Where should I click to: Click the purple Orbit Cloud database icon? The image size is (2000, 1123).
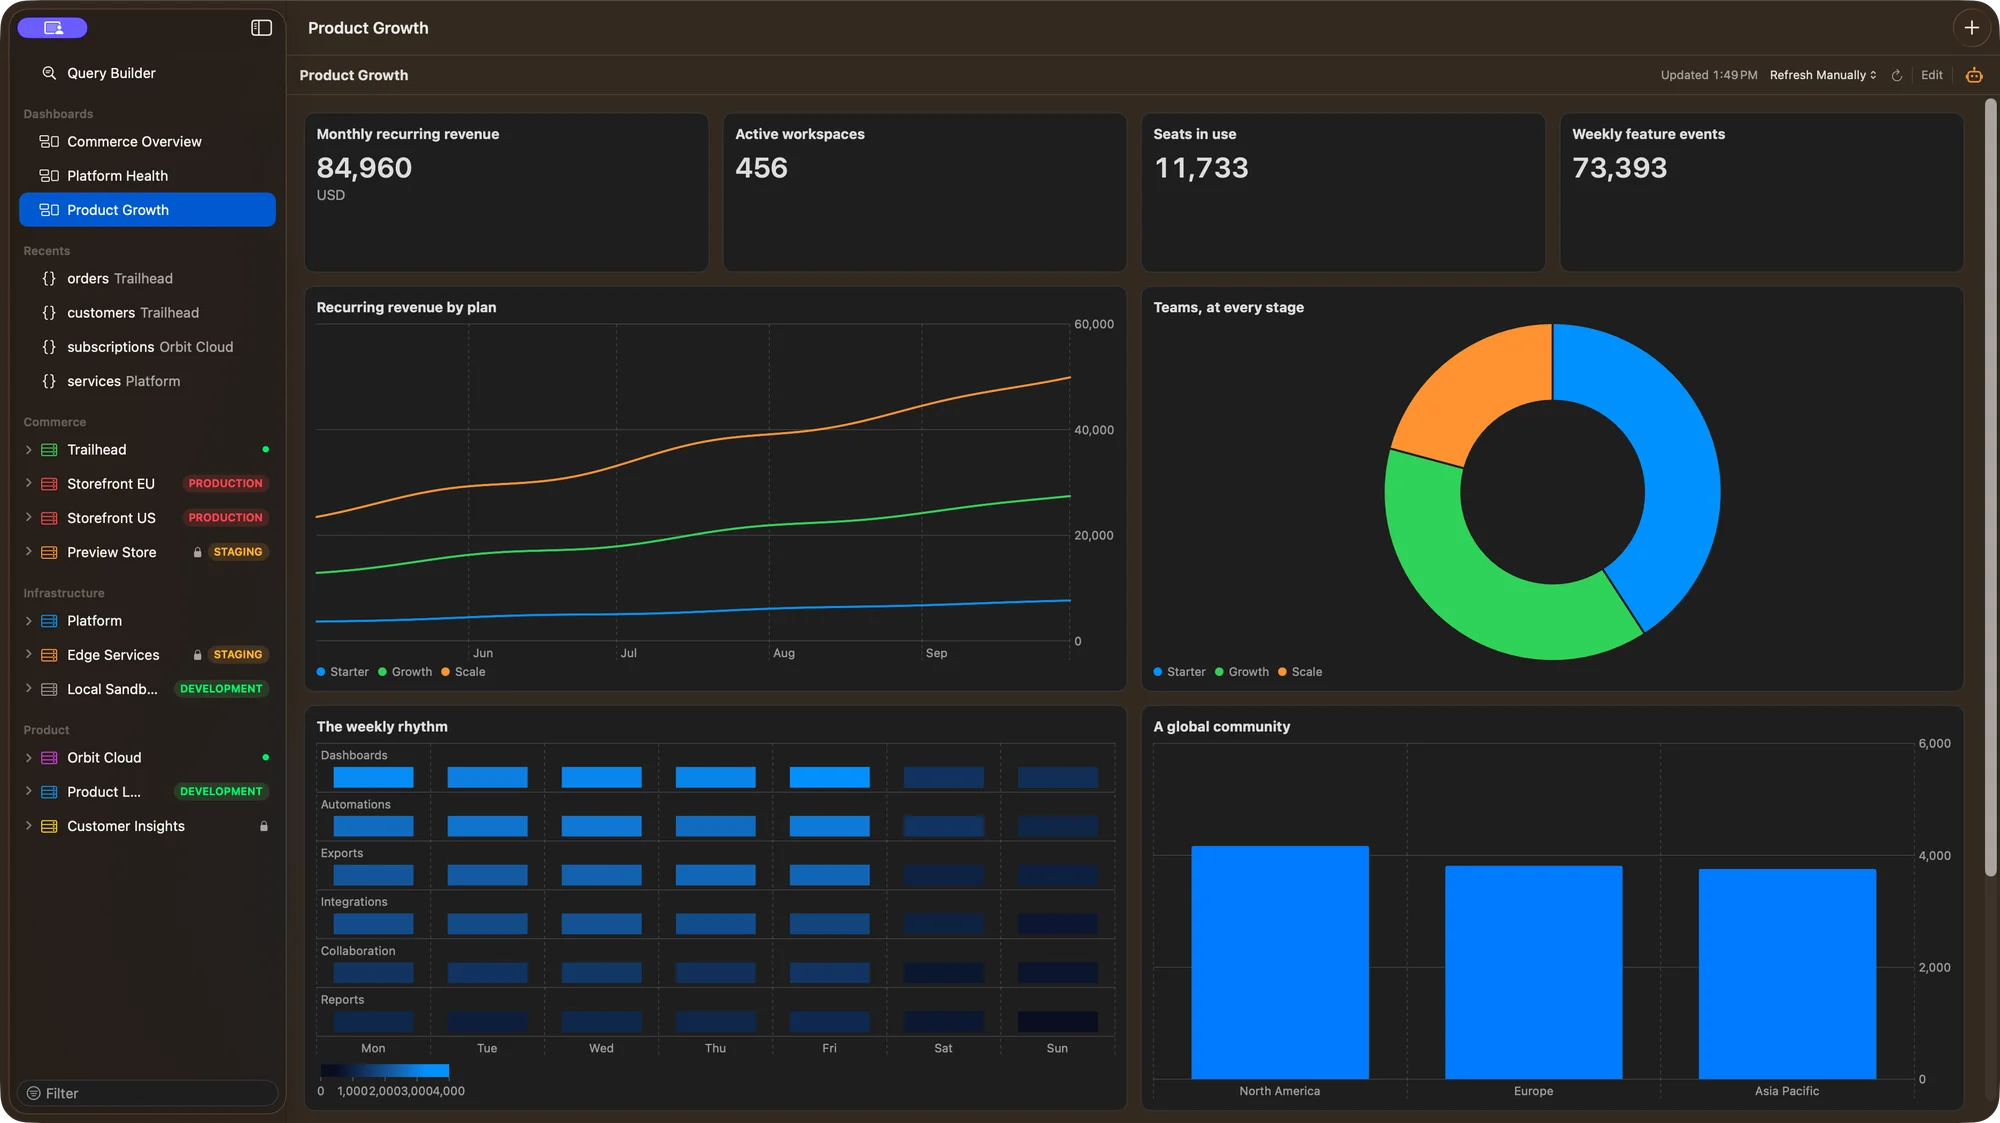pos(49,758)
